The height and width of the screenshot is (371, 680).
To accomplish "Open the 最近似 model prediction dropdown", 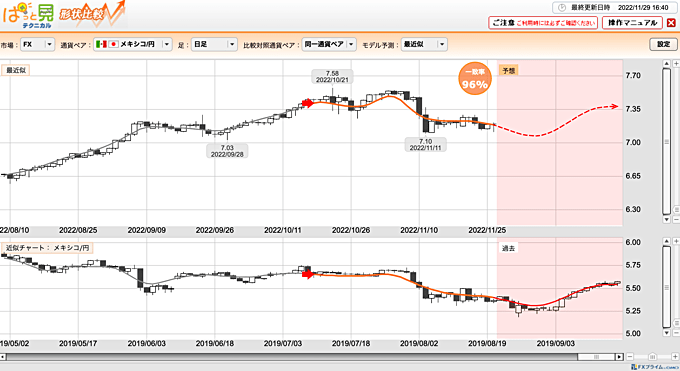I will (423, 44).
